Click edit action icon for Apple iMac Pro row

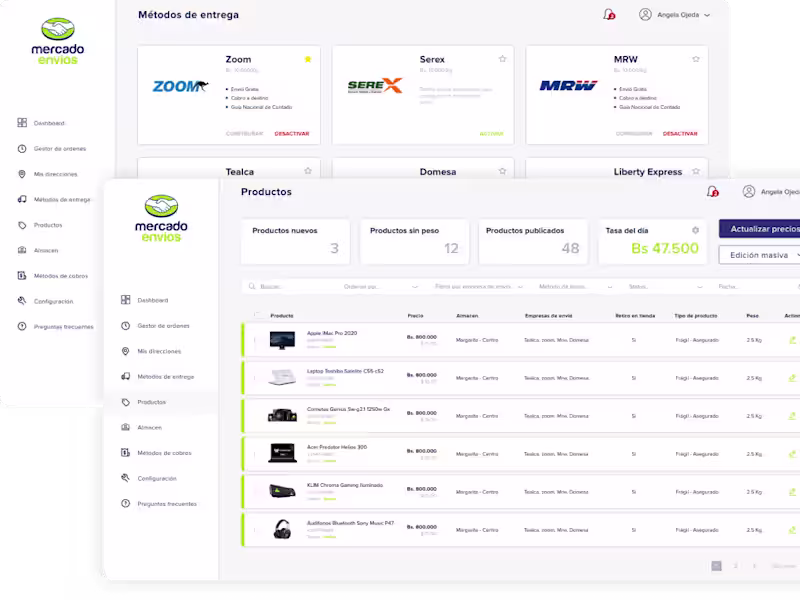(x=792, y=340)
